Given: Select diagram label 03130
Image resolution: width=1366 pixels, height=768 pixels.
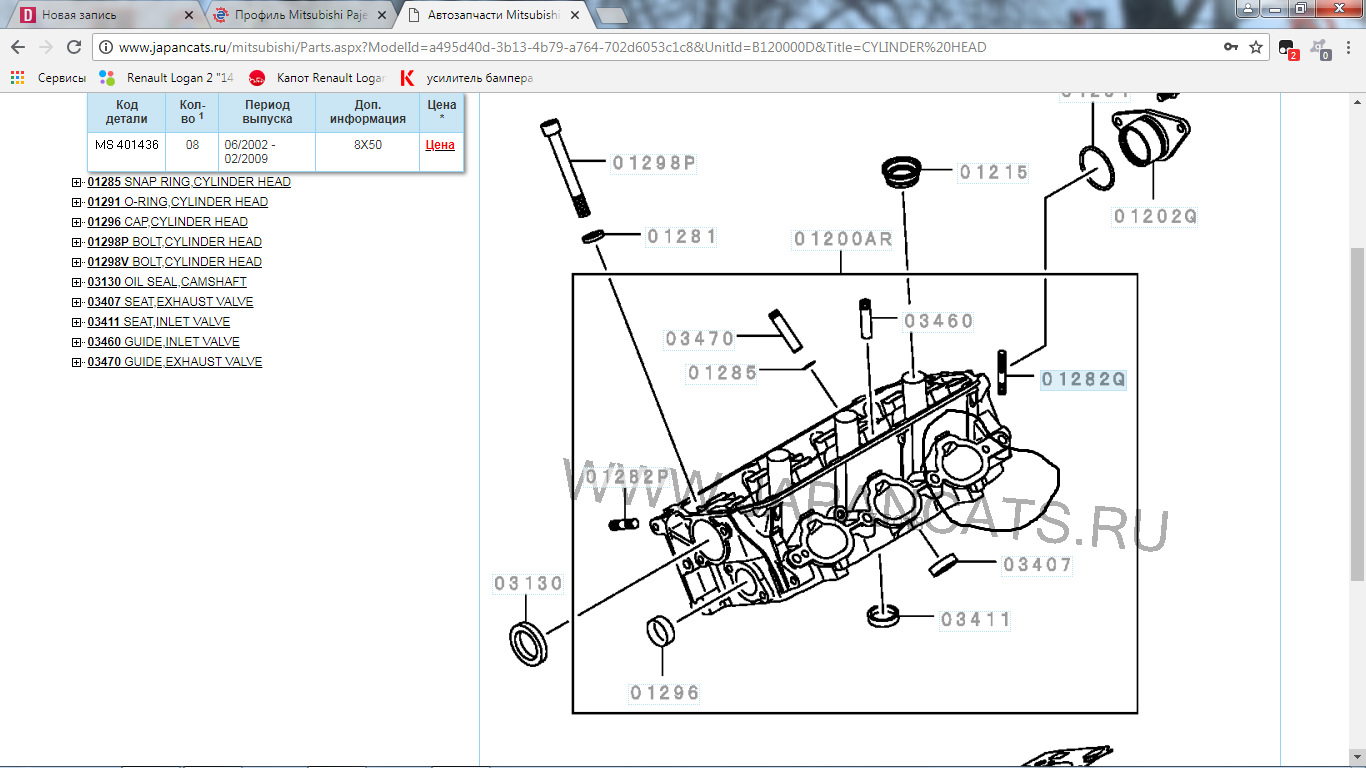Looking at the screenshot, I should coord(528,584).
